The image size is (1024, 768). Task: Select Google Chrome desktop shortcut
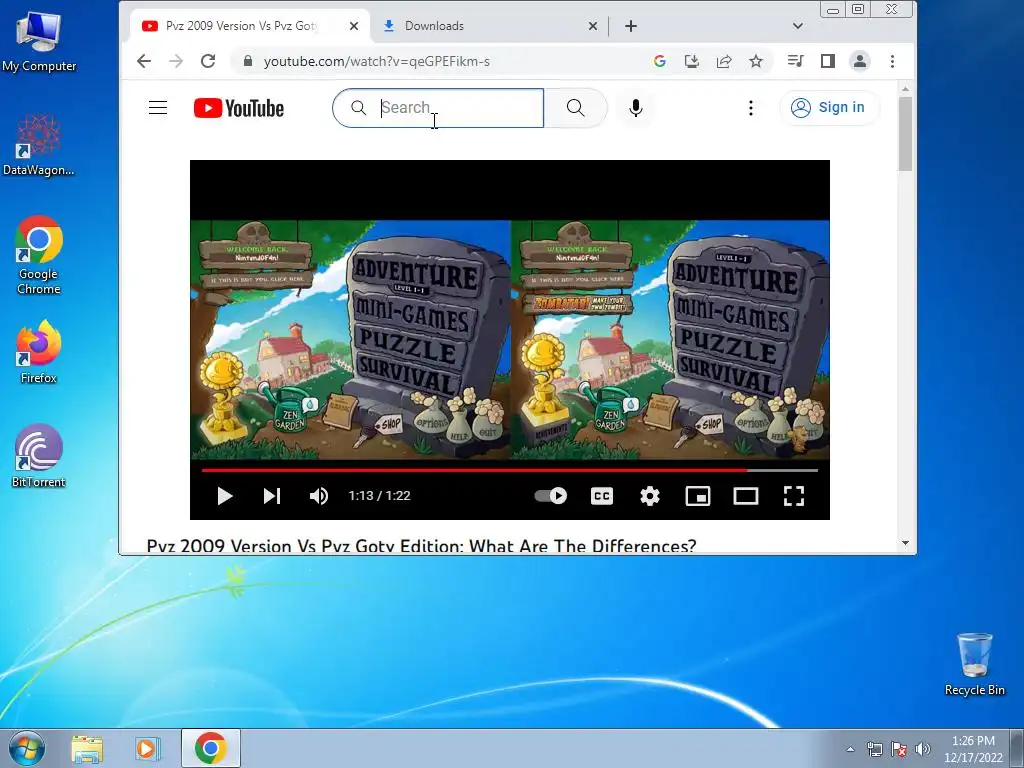pyautogui.click(x=39, y=255)
